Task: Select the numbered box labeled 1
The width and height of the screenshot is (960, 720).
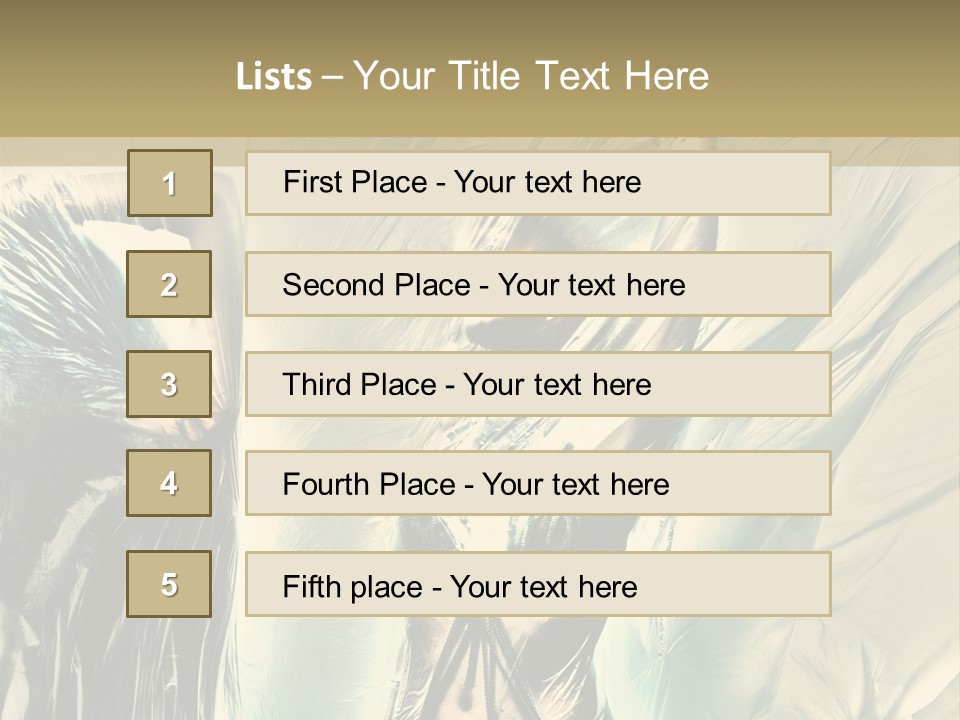Action: [x=170, y=183]
